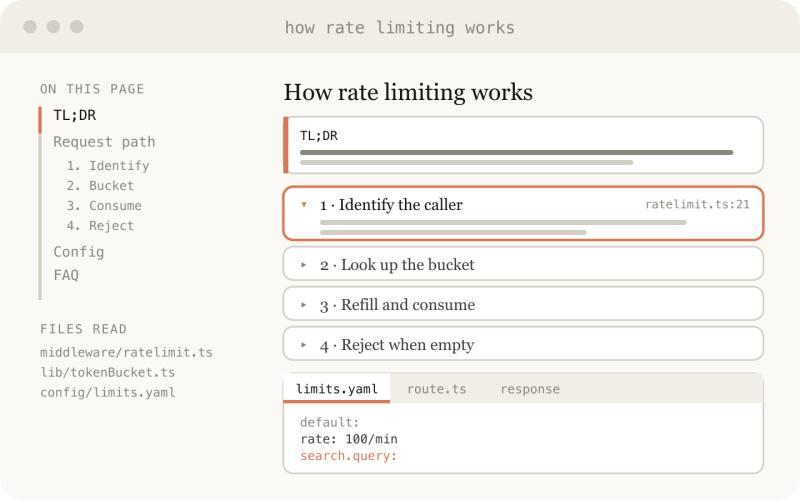Click the 2 · Look up the bucket heading
The image size is (800, 500).
pos(397,265)
